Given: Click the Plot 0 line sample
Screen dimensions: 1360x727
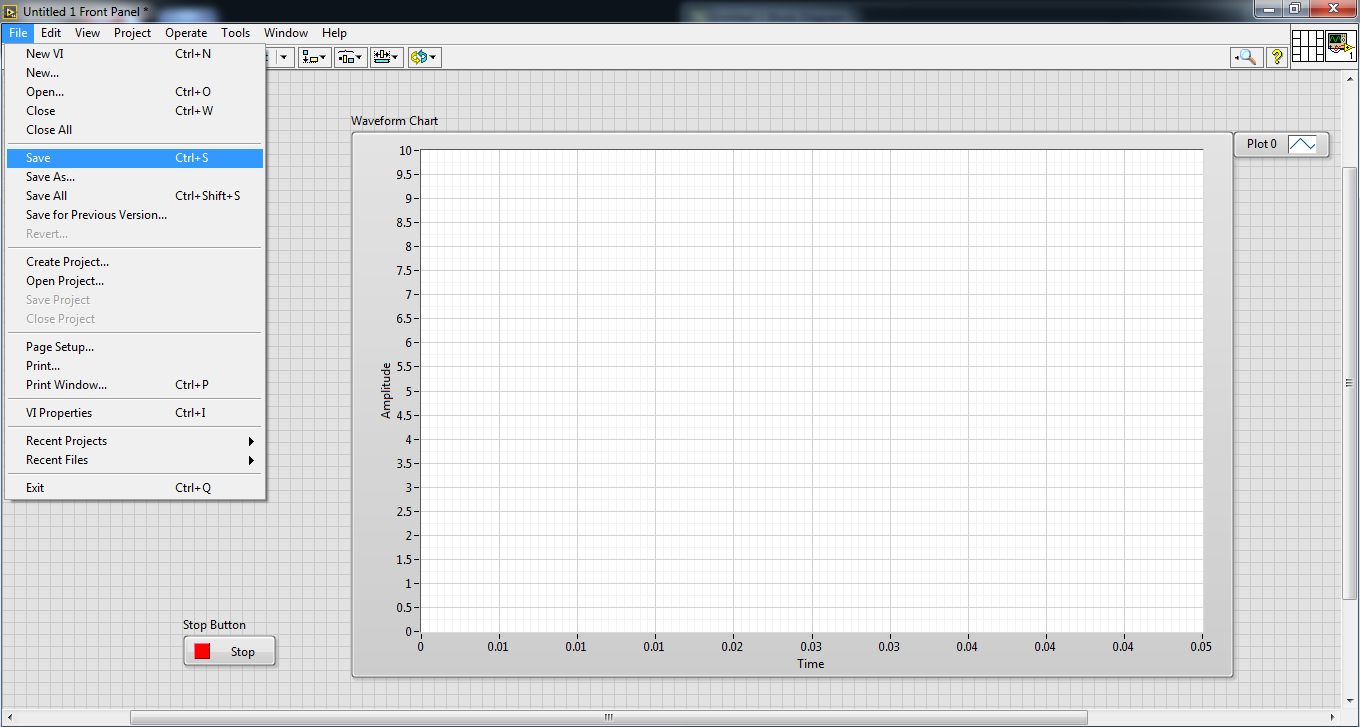Looking at the screenshot, I should (1302, 144).
